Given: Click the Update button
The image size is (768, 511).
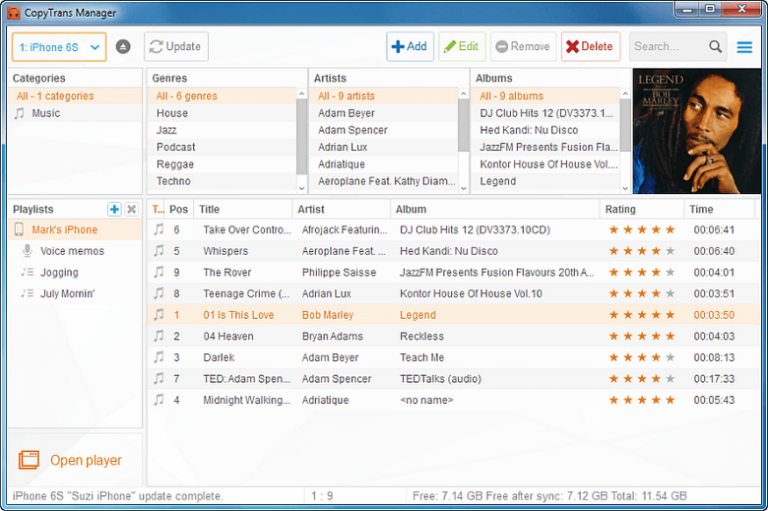Looking at the screenshot, I should click(x=176, y=47).
